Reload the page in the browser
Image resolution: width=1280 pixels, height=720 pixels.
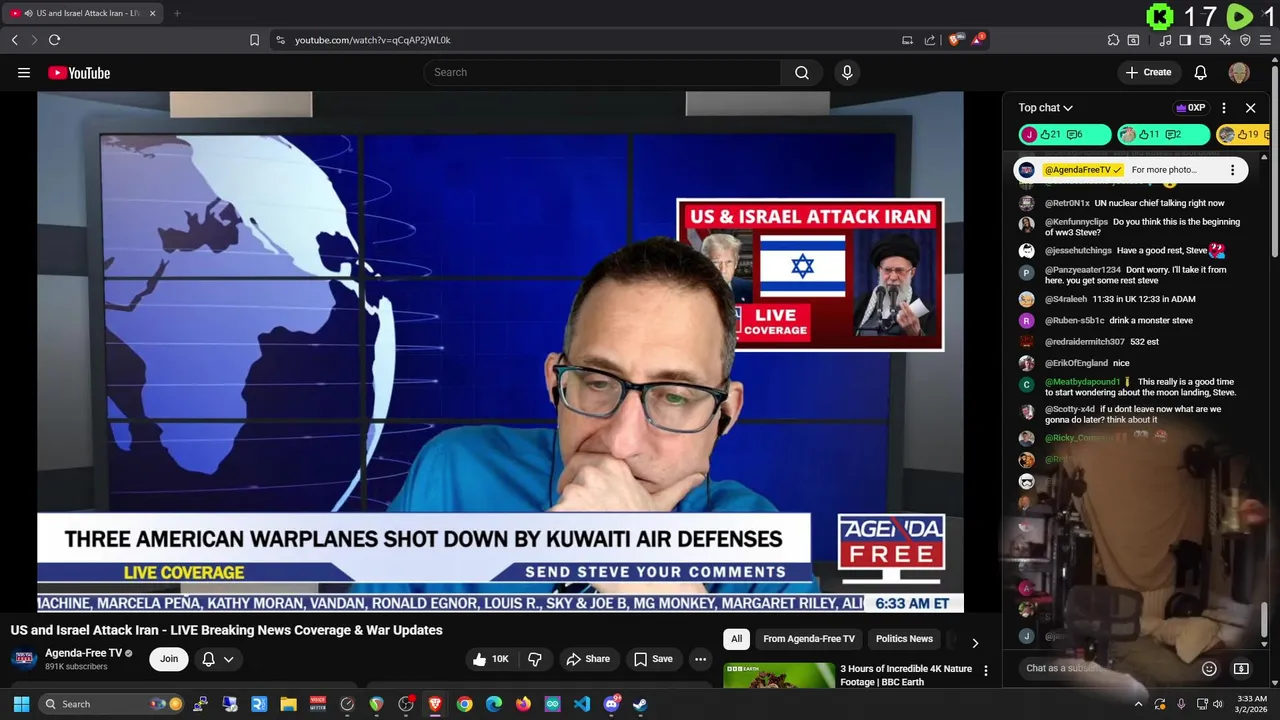[54, 40]
